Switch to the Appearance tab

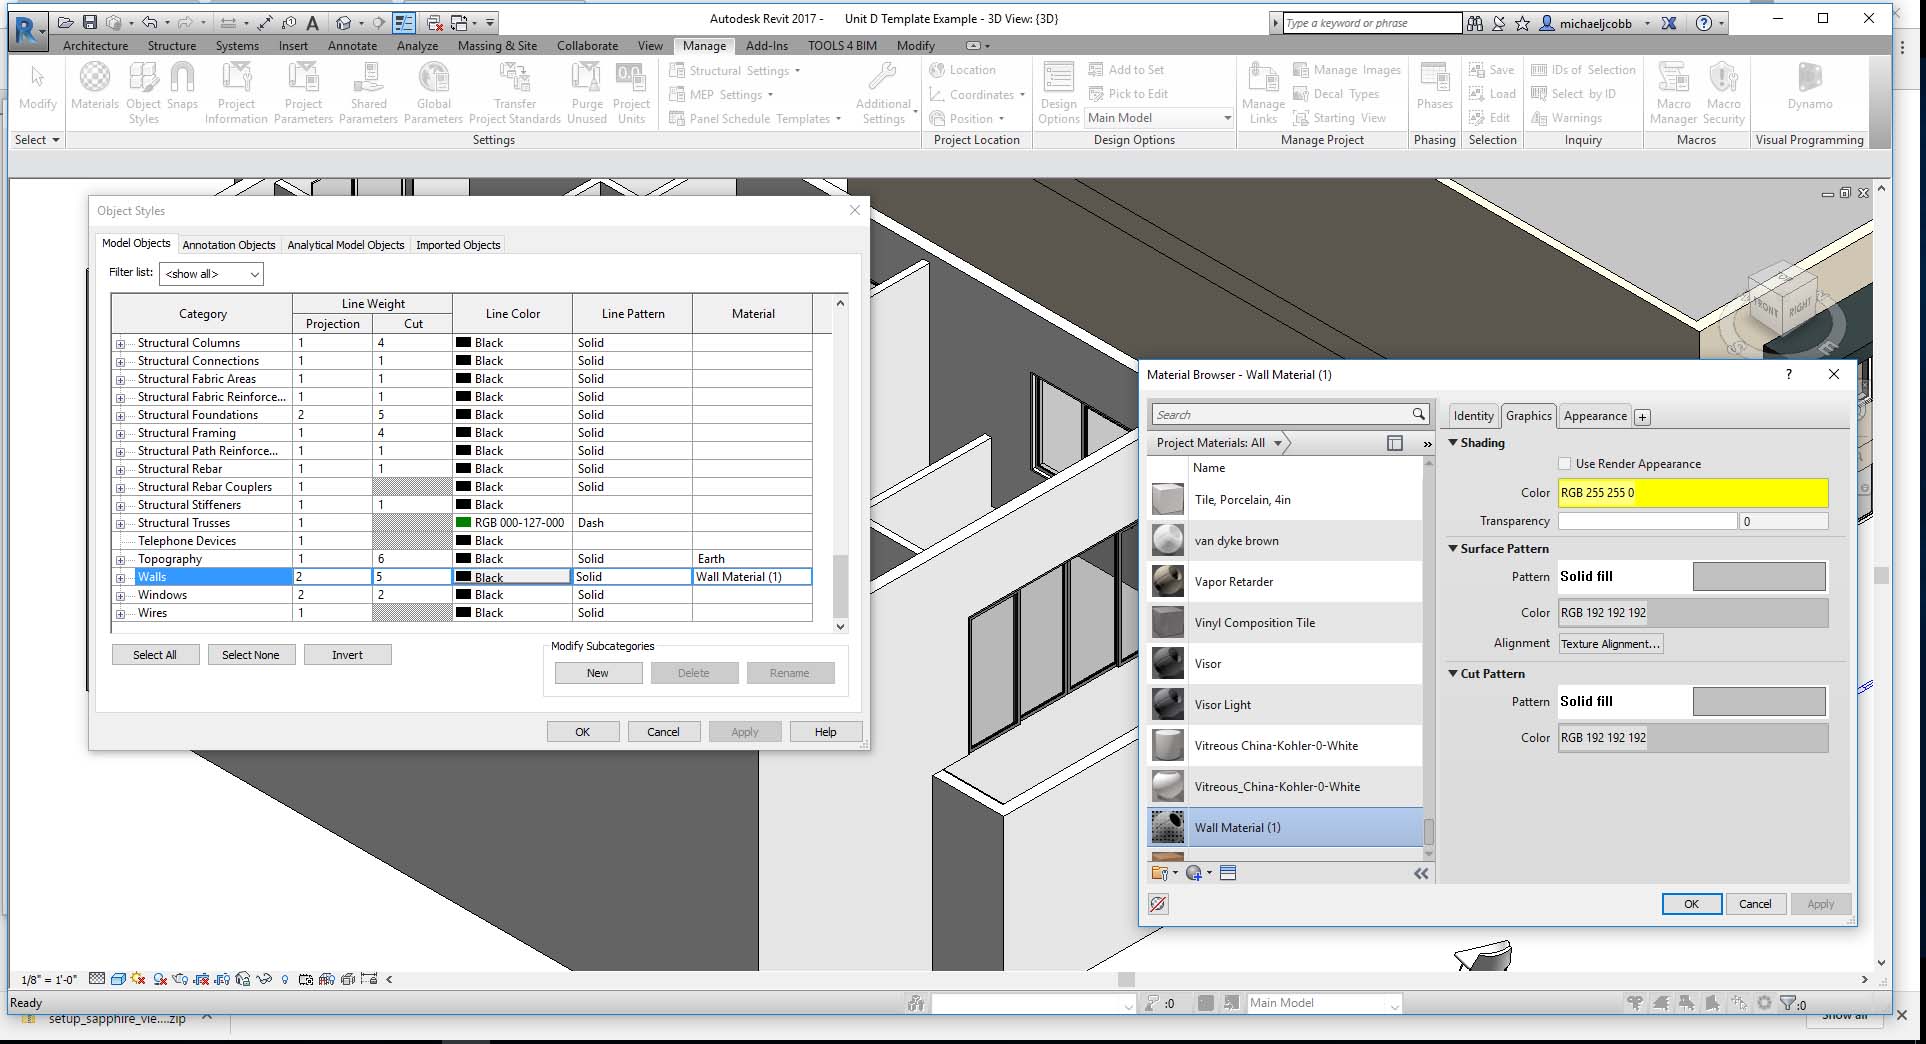[1594, 416]
